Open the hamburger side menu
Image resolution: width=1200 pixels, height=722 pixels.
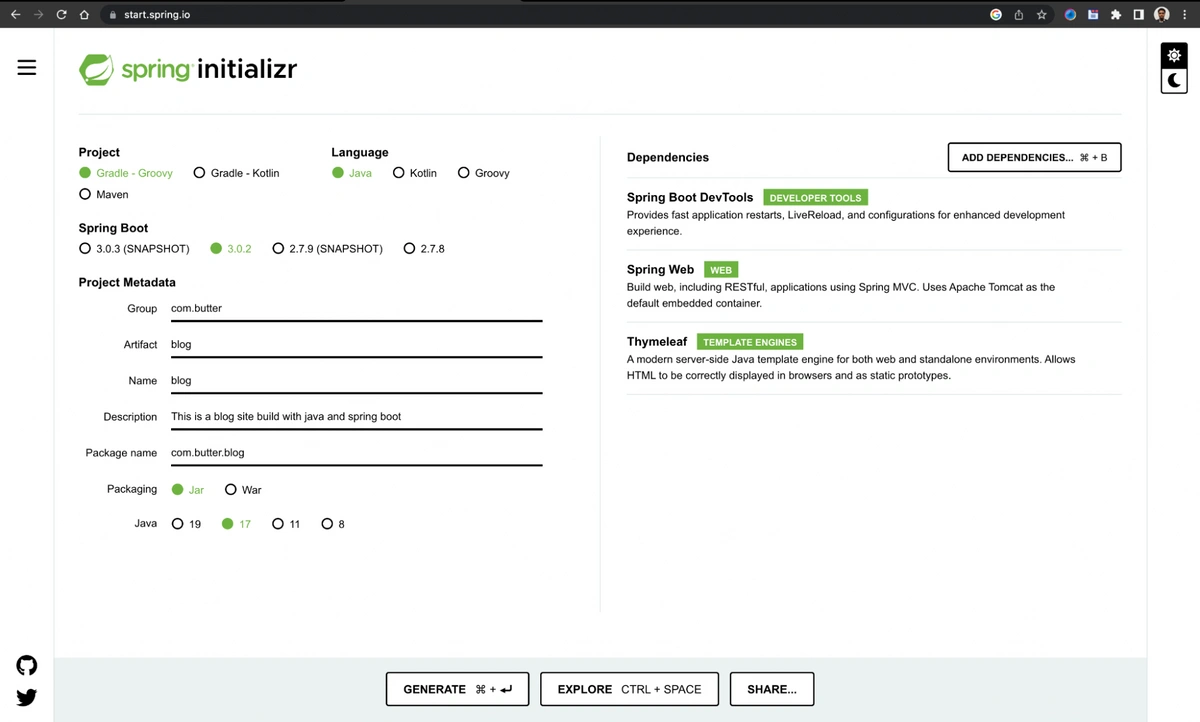coord(27,67)
